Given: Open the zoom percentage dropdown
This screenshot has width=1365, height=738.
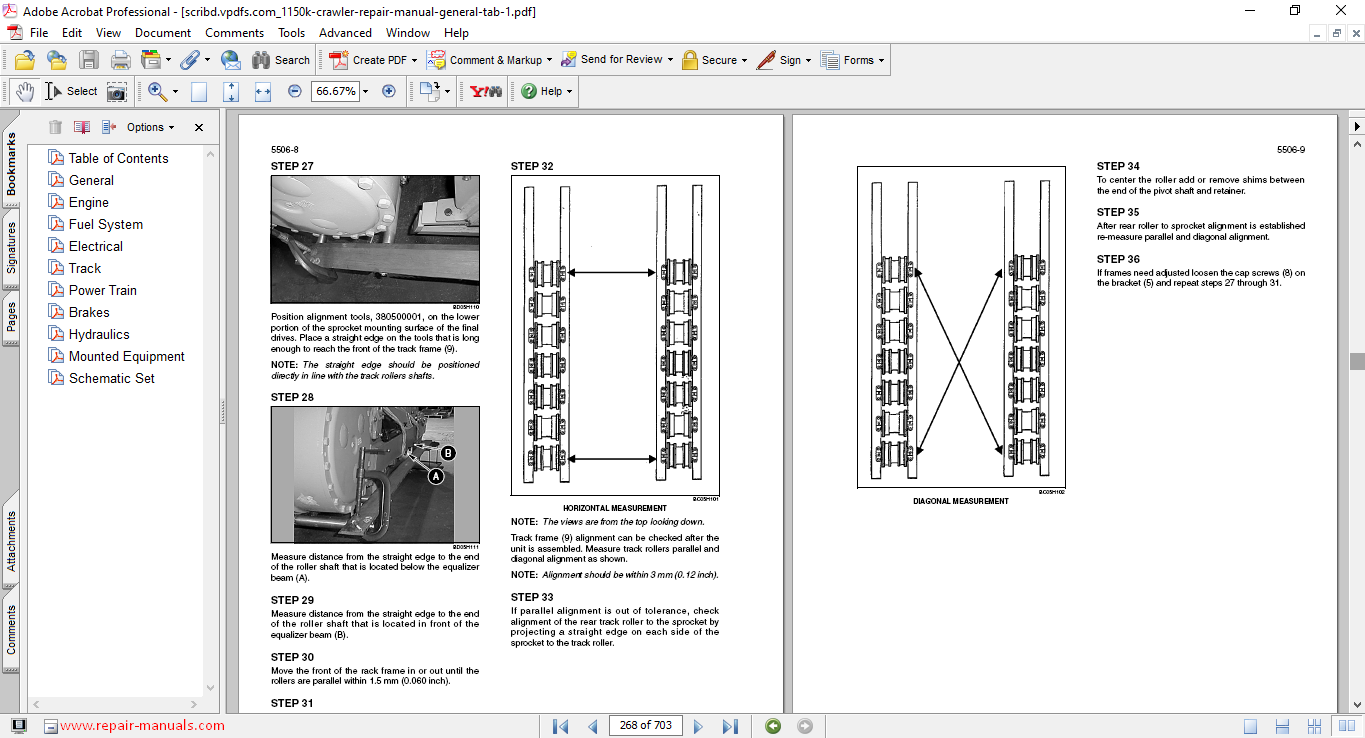Looking at the screenshot, I should click(x=365, y=91).
